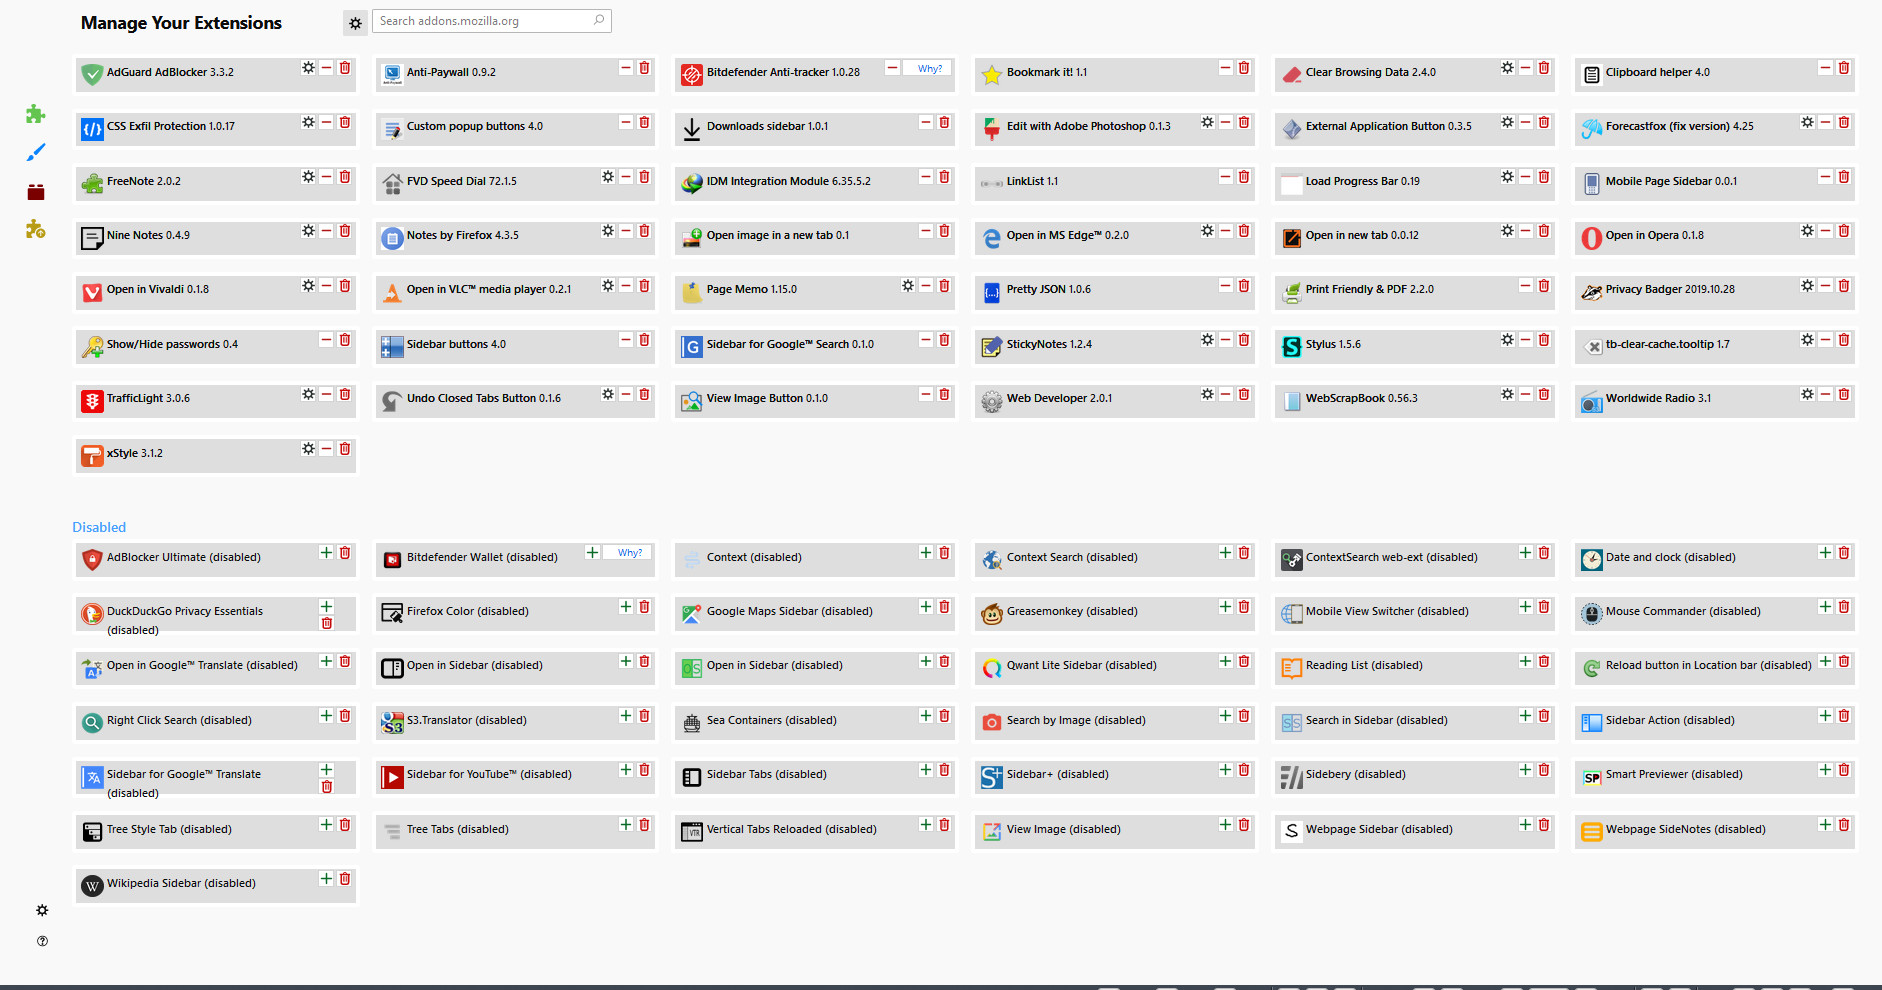Click Why? link for Bitdefender Anti-tracker

(930, 69)
